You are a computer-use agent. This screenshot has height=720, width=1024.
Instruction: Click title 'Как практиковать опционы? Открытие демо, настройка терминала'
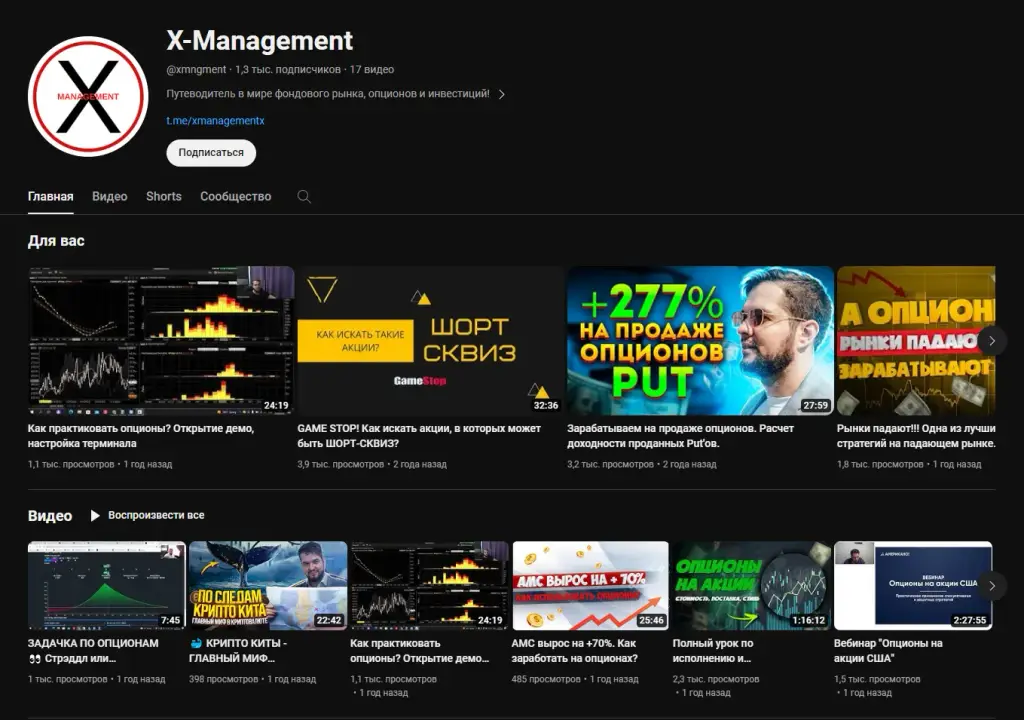(x=140, y=436)
